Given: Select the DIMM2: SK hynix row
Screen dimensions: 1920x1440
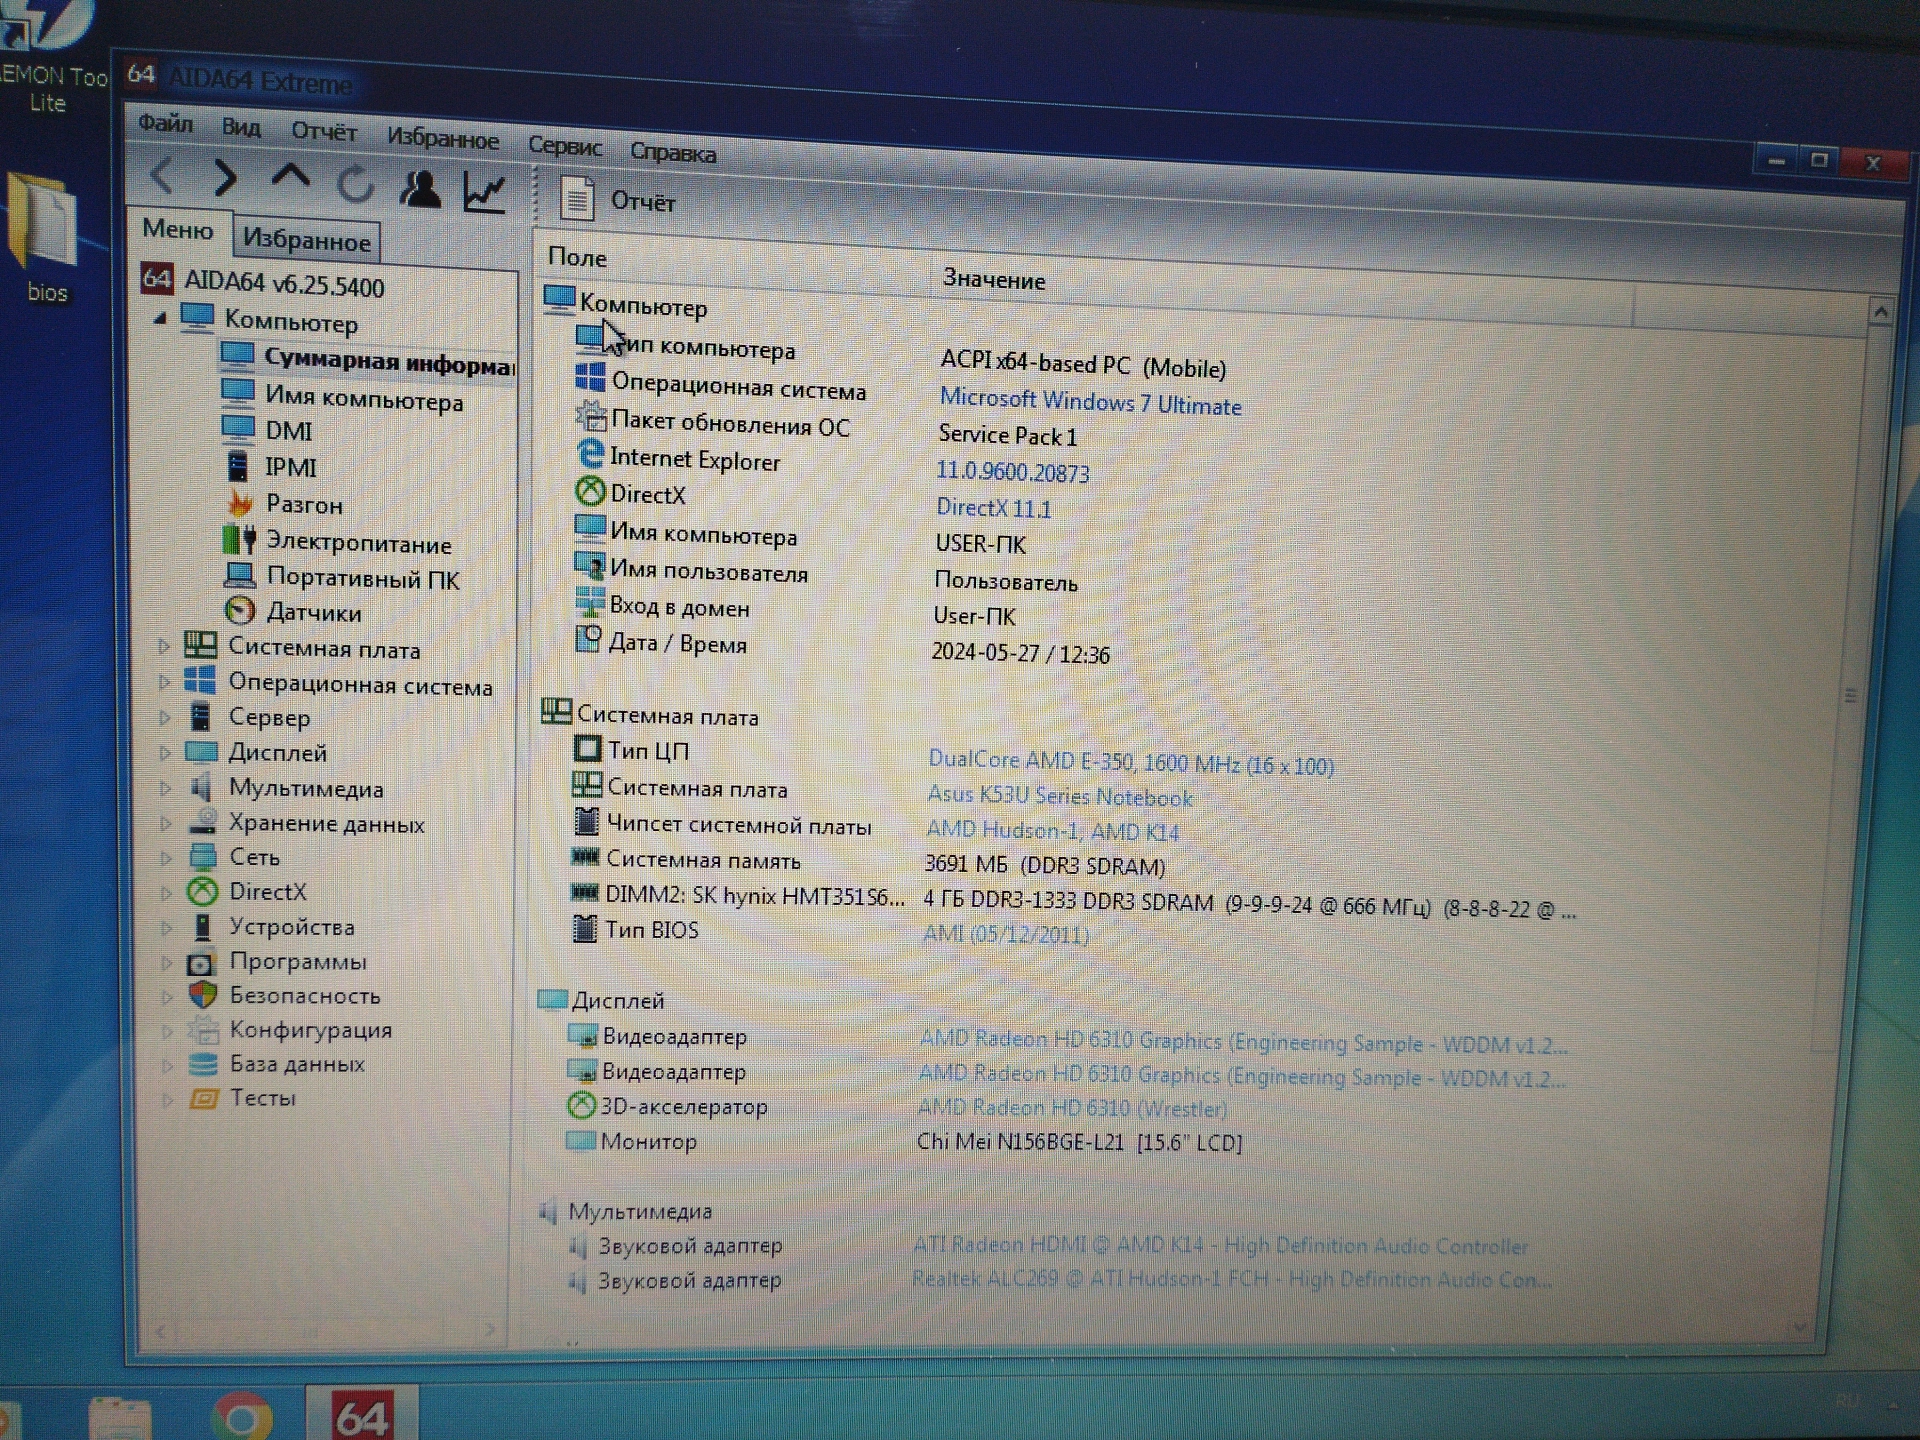Looking at the screenshot, I should coord(1072,902).
